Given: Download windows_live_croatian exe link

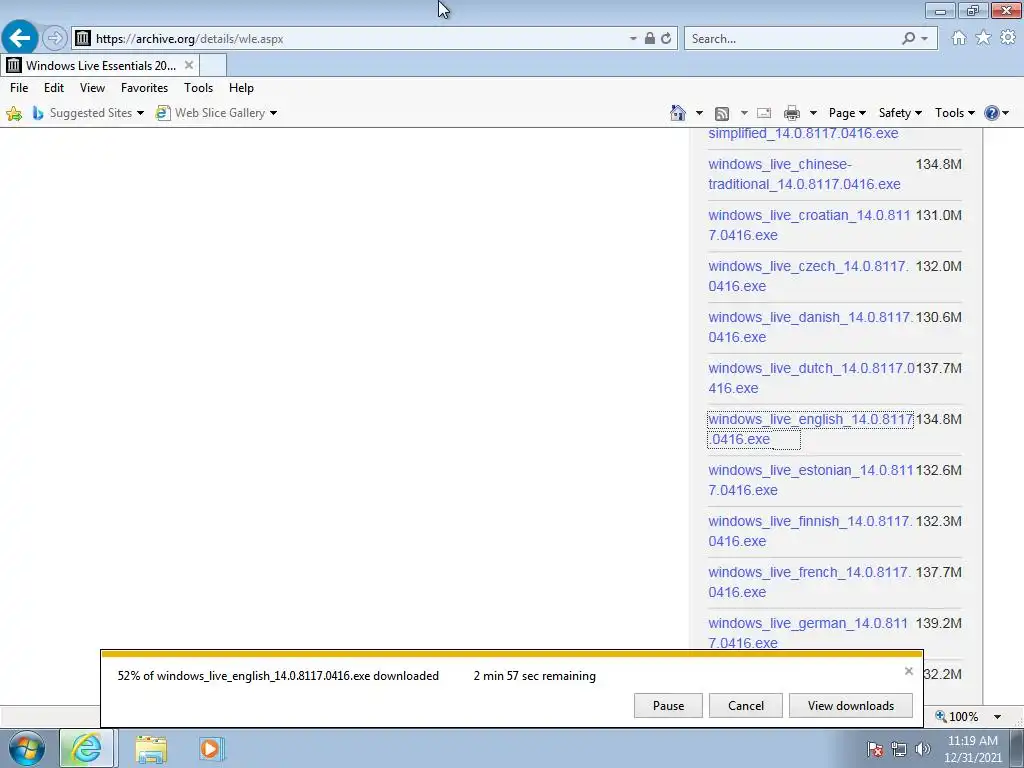Looking at the screenshot, I should [x=809, y=225].
